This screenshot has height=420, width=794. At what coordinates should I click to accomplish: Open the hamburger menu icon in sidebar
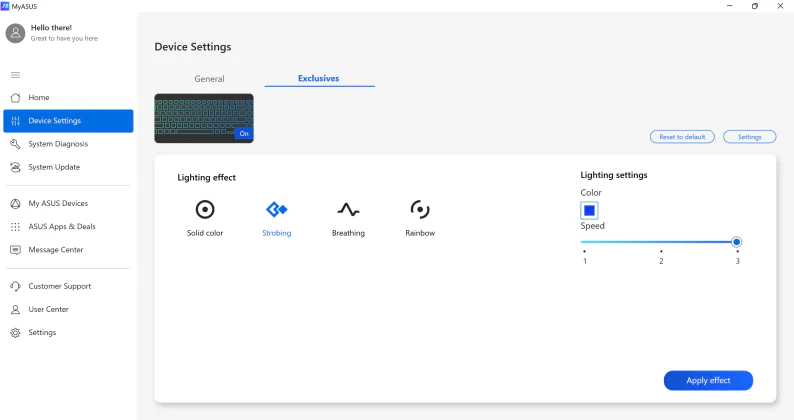pyautogui.click(x=16, y=75)
